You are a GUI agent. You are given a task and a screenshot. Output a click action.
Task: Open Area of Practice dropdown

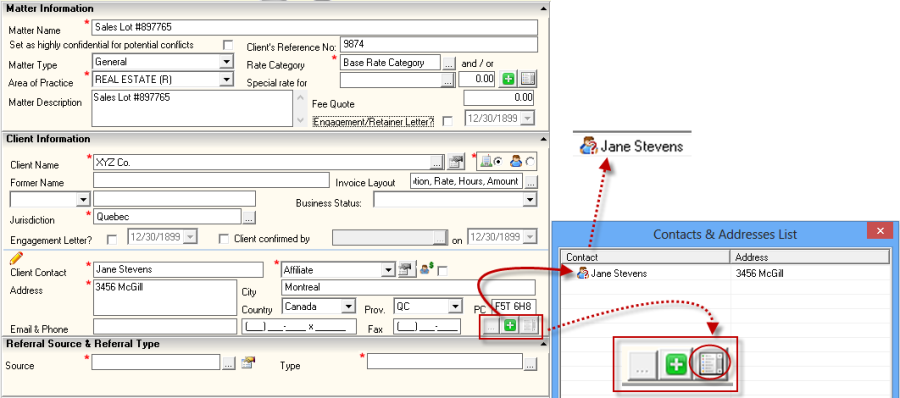click(x=227, y=79)
